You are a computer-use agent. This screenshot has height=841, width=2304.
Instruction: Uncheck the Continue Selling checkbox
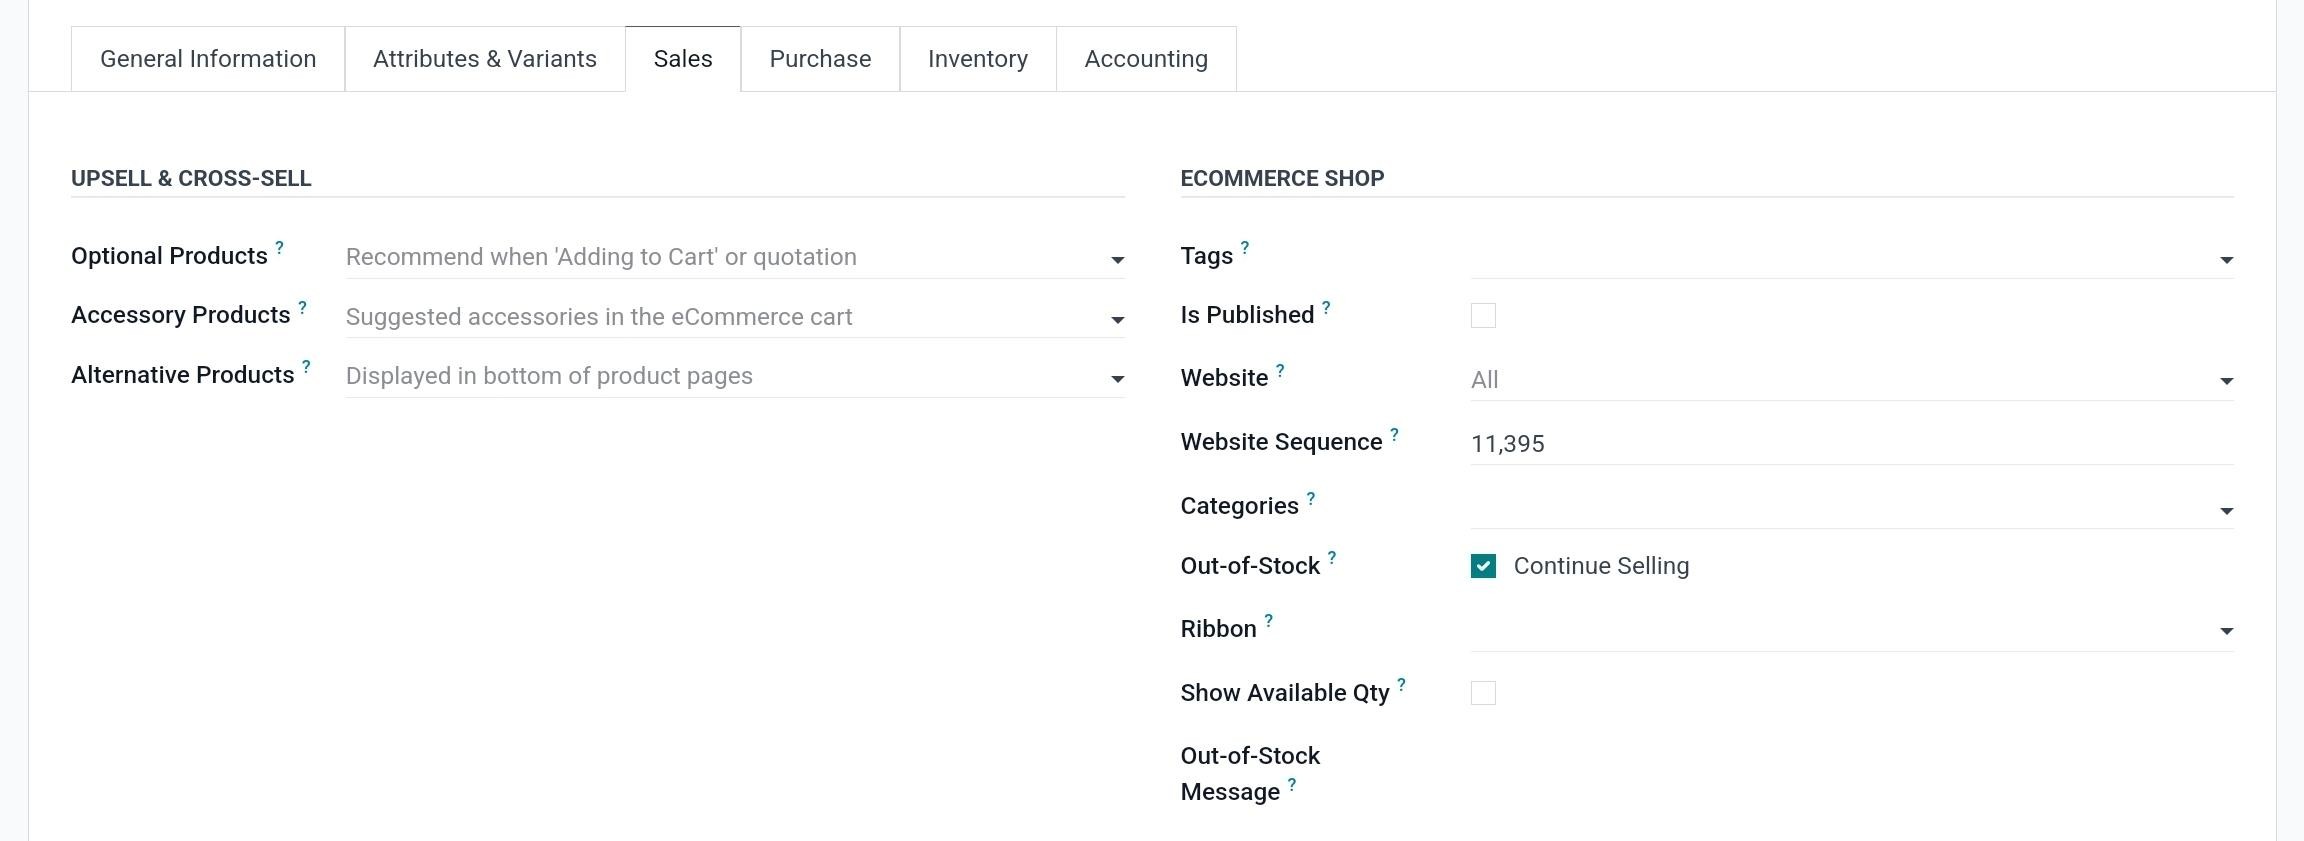pos(1483,566)
